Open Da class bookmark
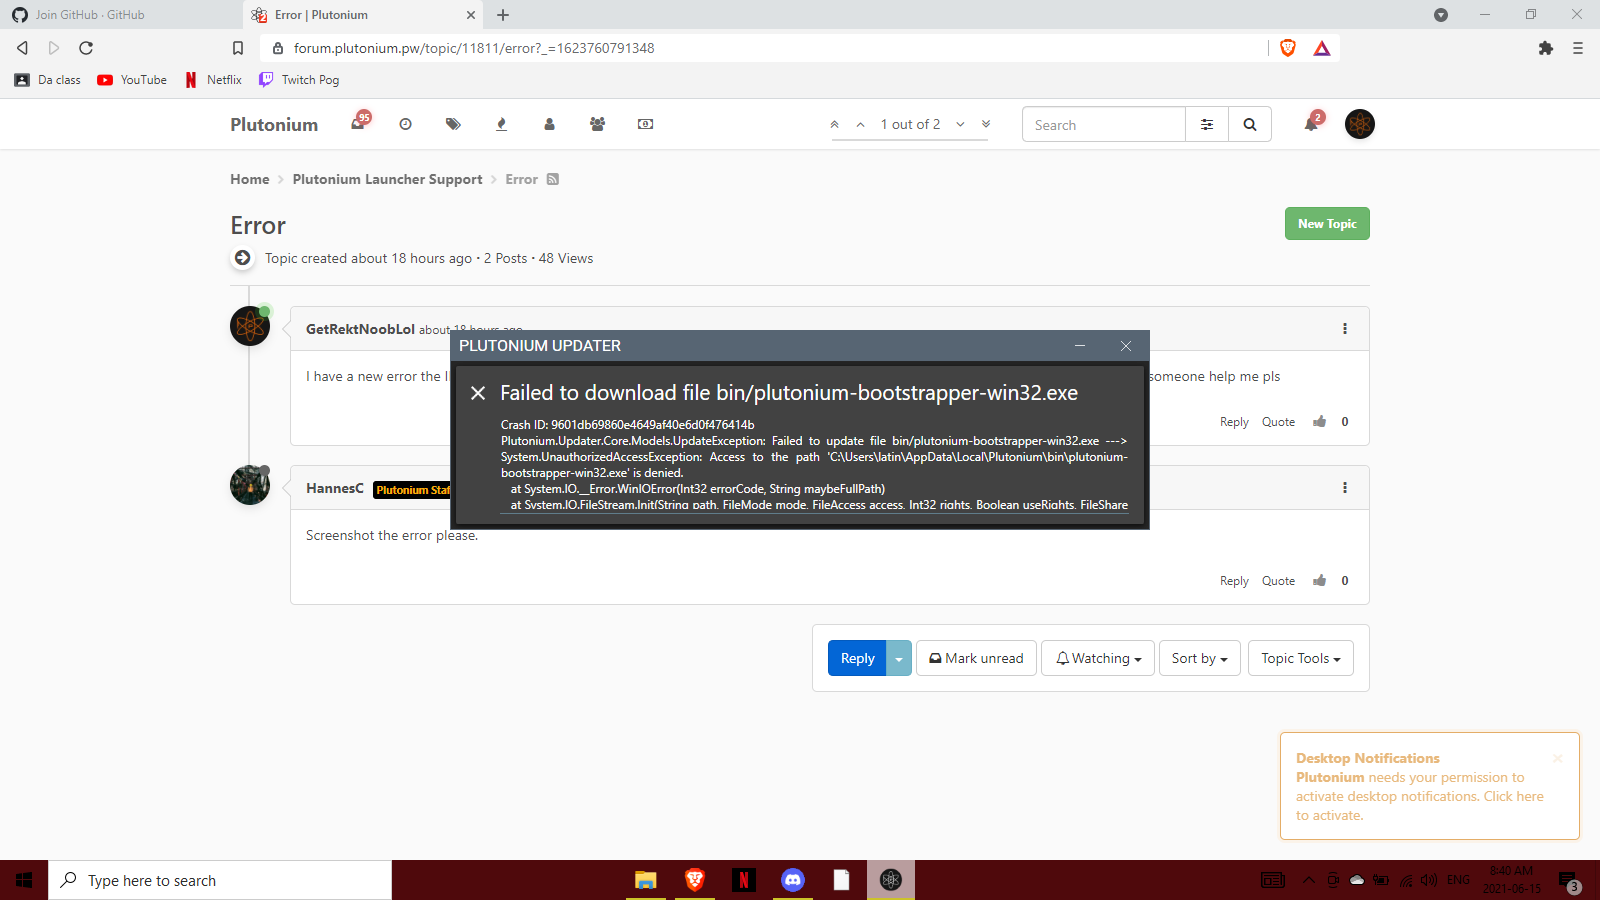 tap(48, 80)
